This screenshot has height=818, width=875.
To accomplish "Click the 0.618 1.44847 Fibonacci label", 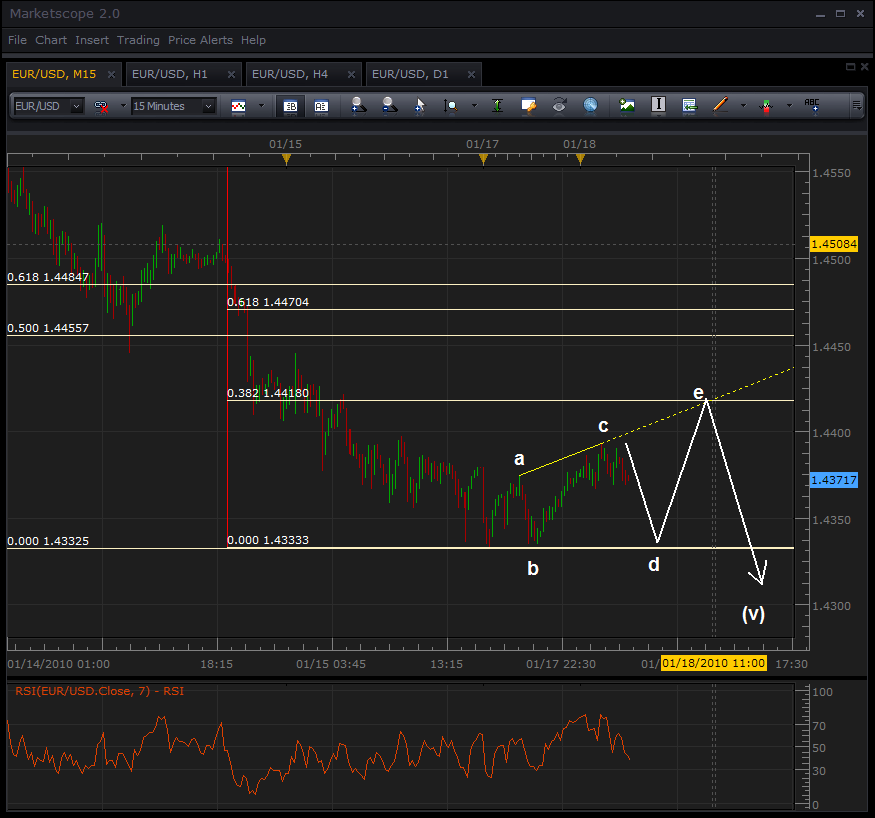I will 48,277.
